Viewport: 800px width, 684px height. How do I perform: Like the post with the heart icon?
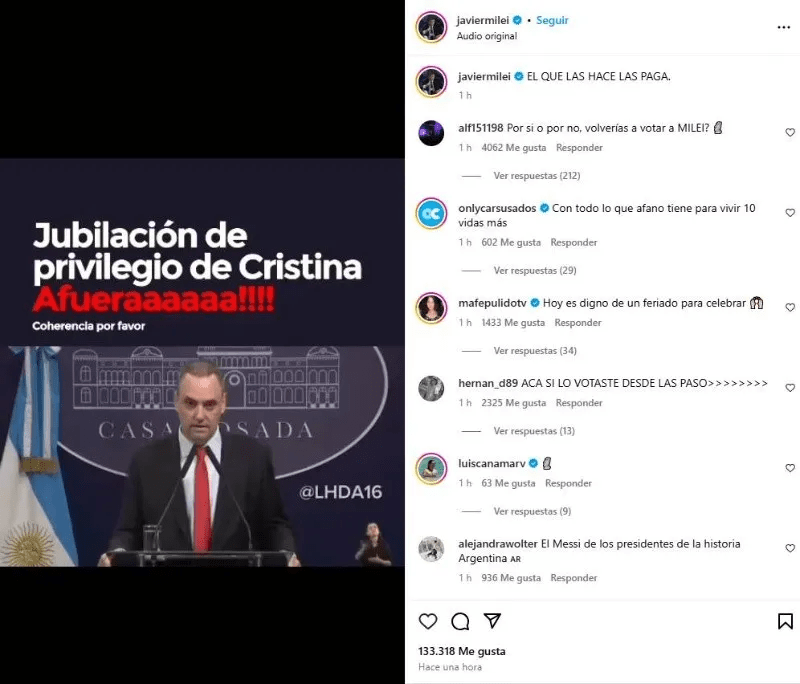click(428, 621)
